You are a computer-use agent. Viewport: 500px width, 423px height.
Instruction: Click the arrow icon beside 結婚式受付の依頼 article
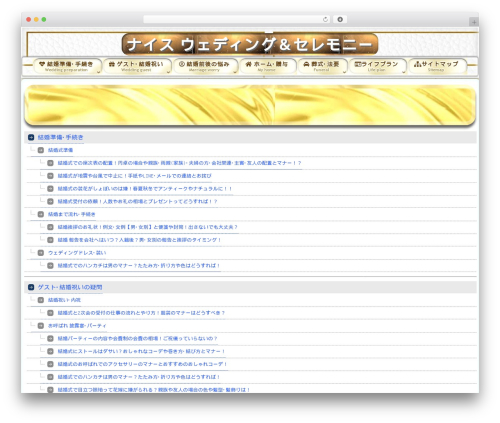tap(50, 201)
